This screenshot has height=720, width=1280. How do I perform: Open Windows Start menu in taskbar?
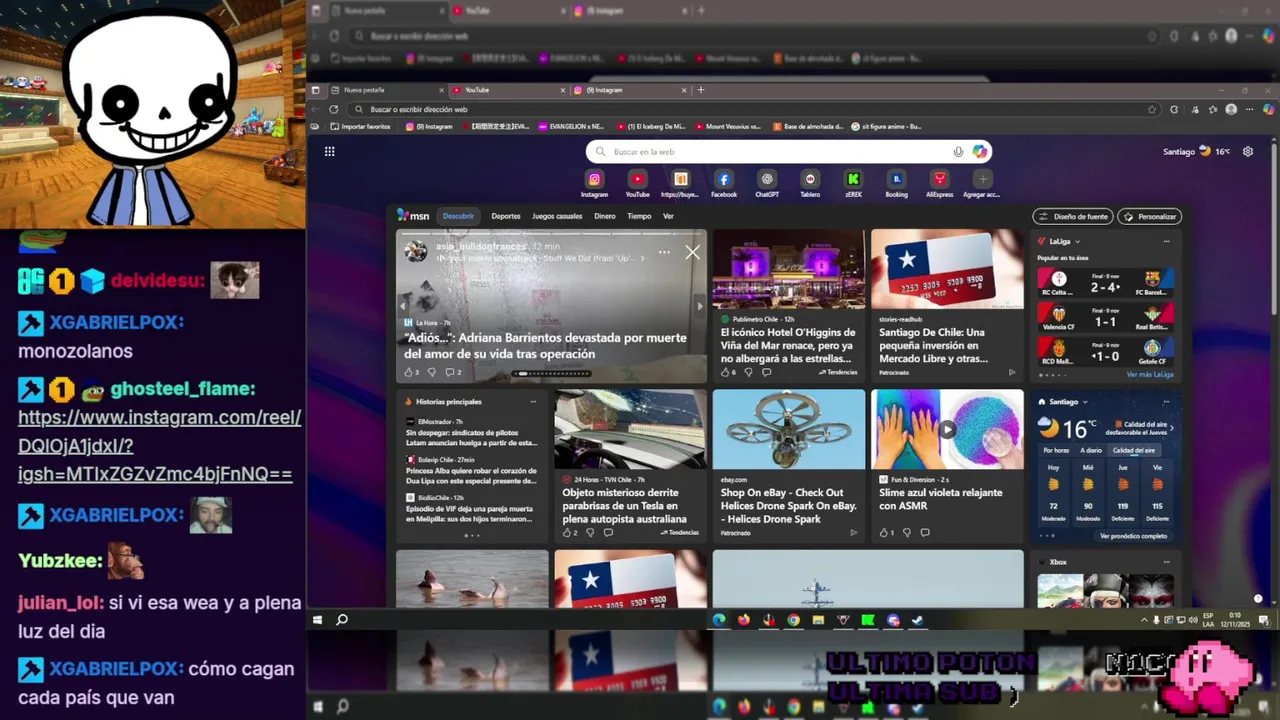pos(318,620)
